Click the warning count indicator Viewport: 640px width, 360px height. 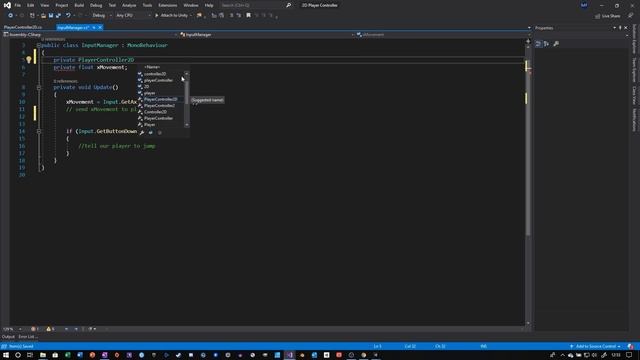pyautogui.click(x=50, y=329)
